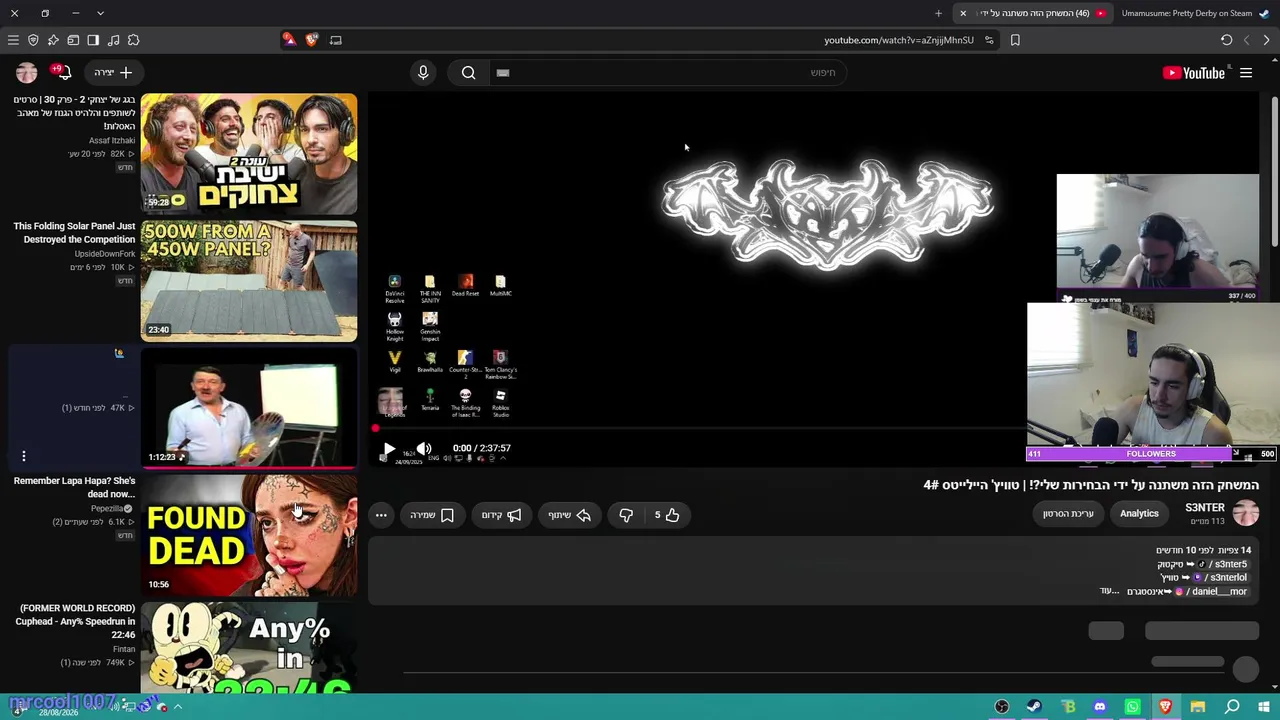Screen dimensions: 1280x720
Task: Open Analytics for this video
Action: tap(1139, 514)
